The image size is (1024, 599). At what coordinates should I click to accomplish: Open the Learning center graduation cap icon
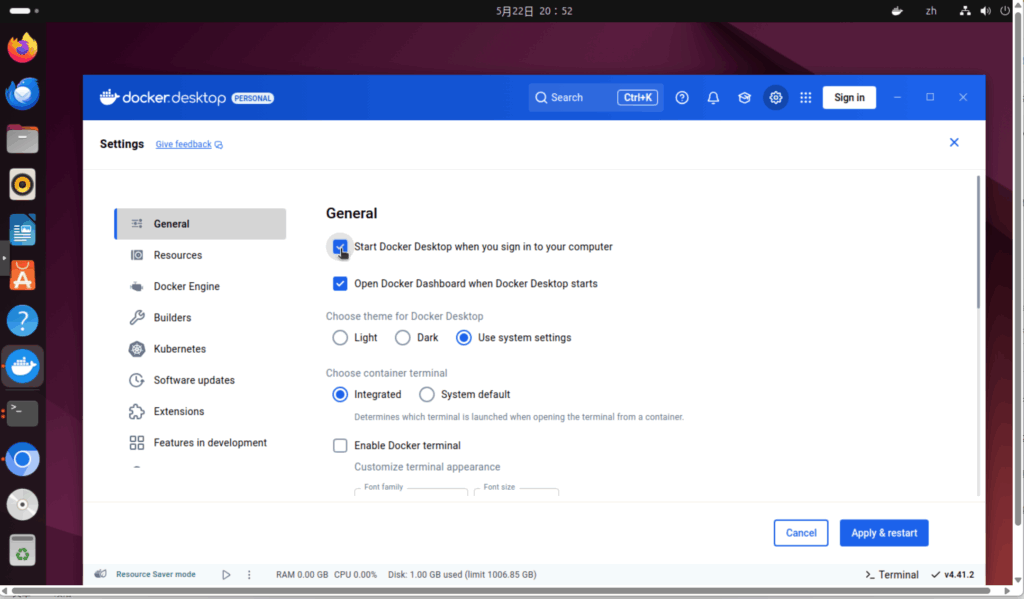(x=744, y=97)
